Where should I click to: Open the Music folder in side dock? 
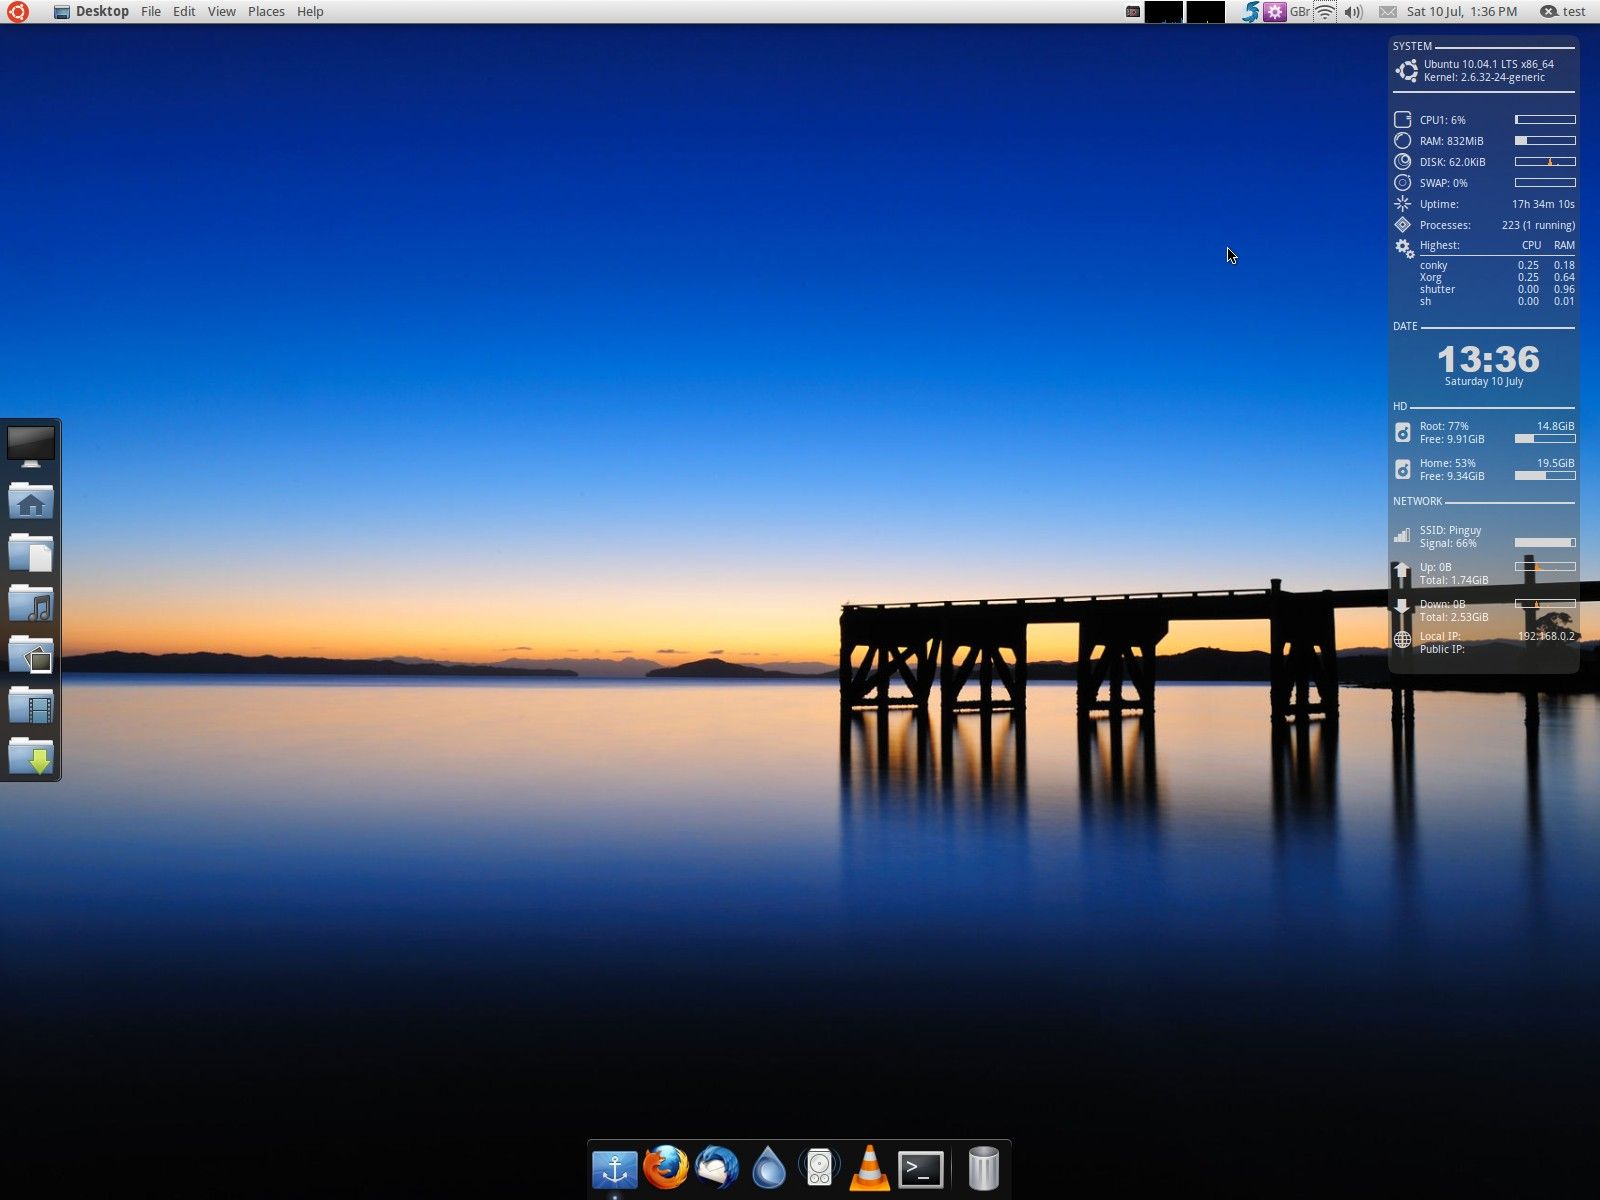tap(31, 603)
